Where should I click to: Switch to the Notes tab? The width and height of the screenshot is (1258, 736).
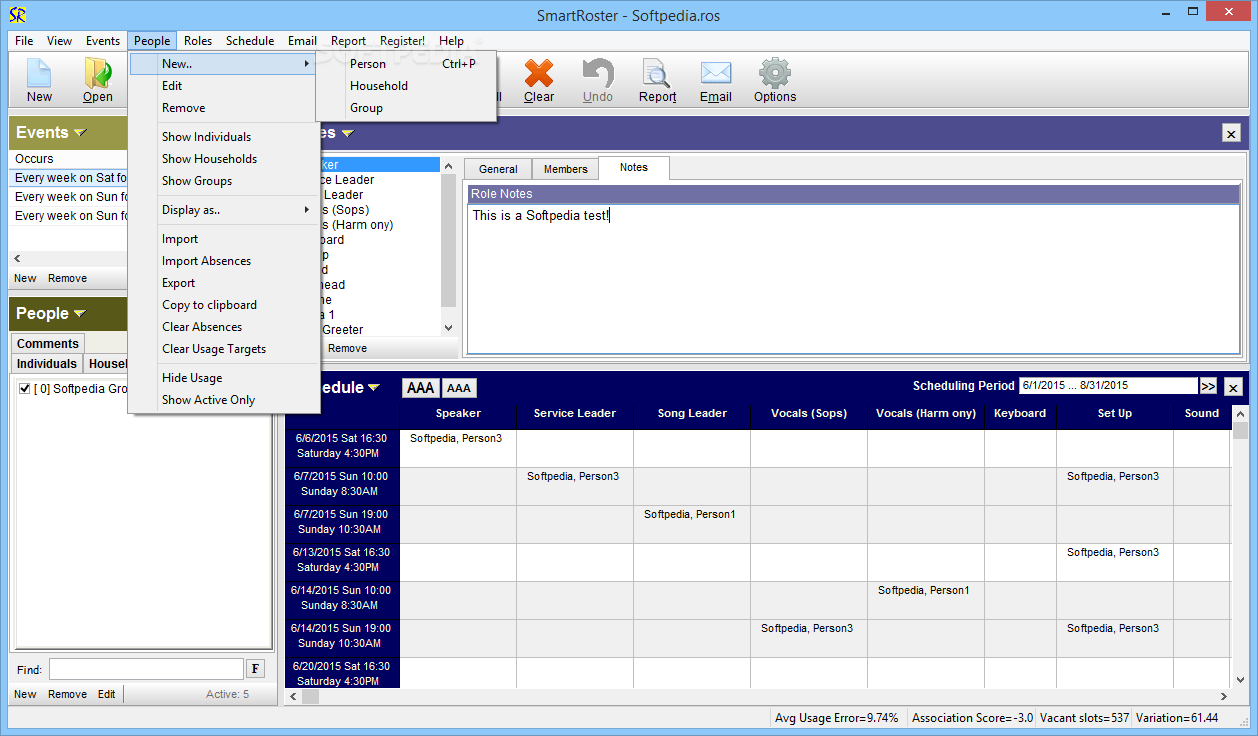[x=634, y=167]
